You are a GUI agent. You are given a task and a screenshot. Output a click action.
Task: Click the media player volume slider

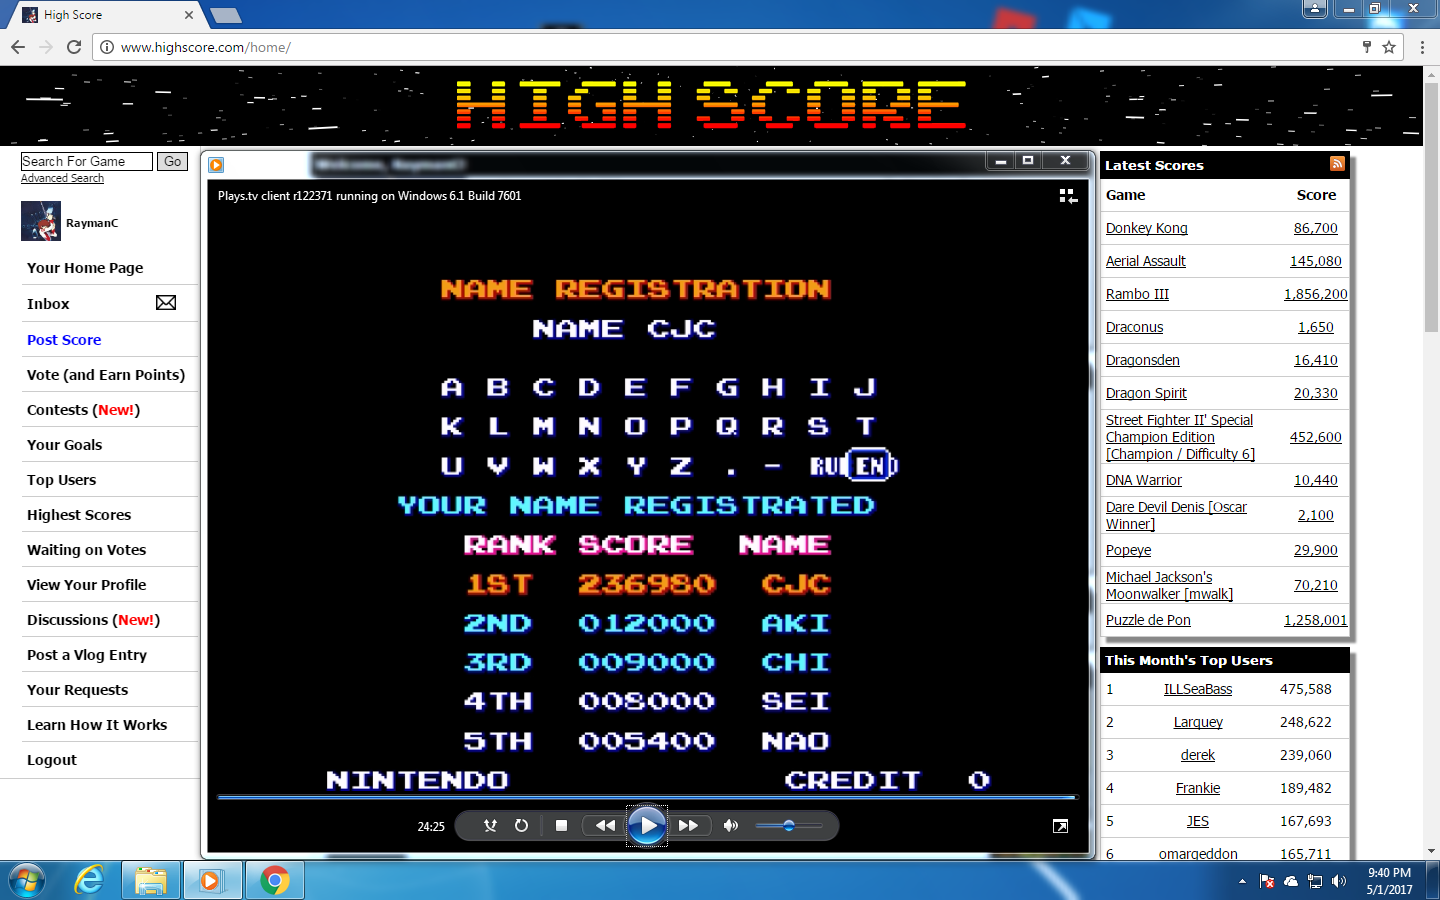pos(788,826)
